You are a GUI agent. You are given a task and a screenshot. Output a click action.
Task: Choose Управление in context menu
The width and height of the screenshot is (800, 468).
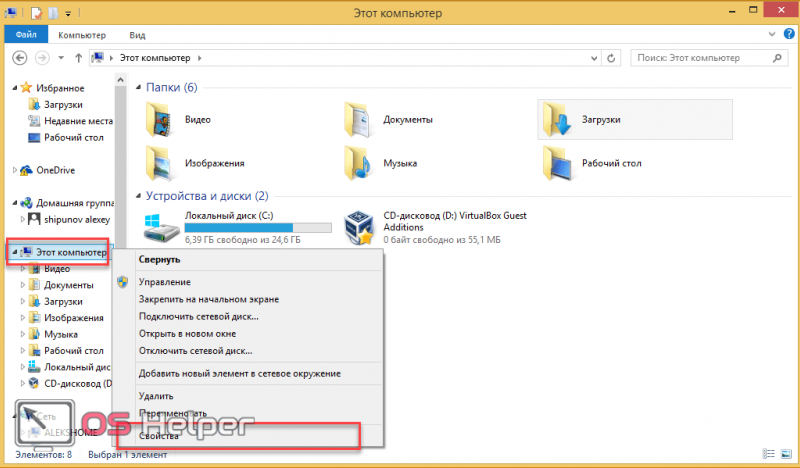coord(249,282)
